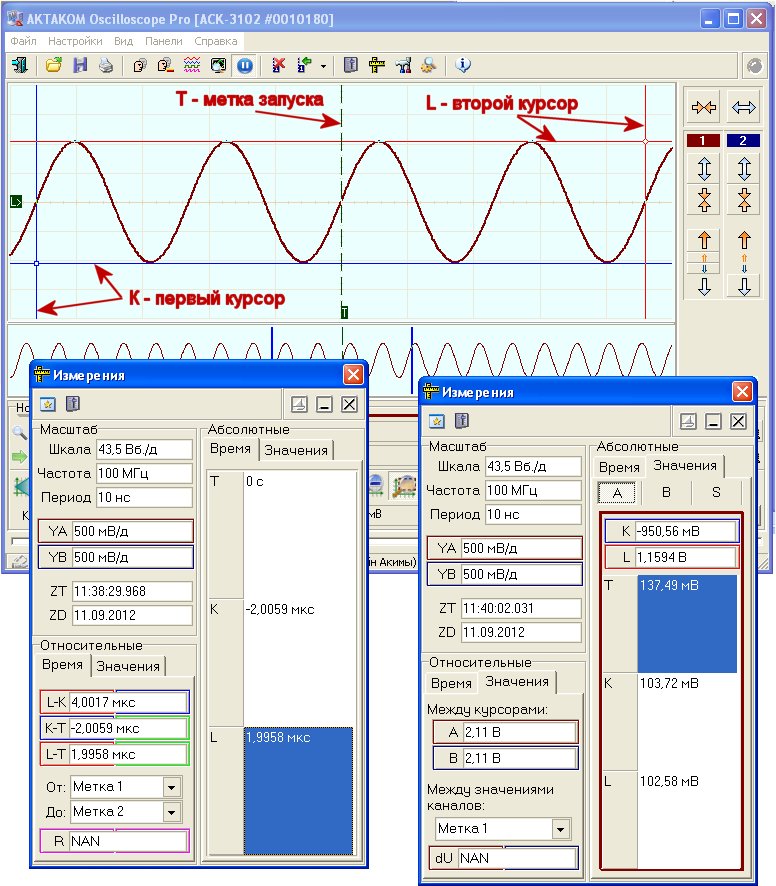Screen dimensions: 776x886
Task: Select absolute Время tab in left window
Action: coord(230,449)
